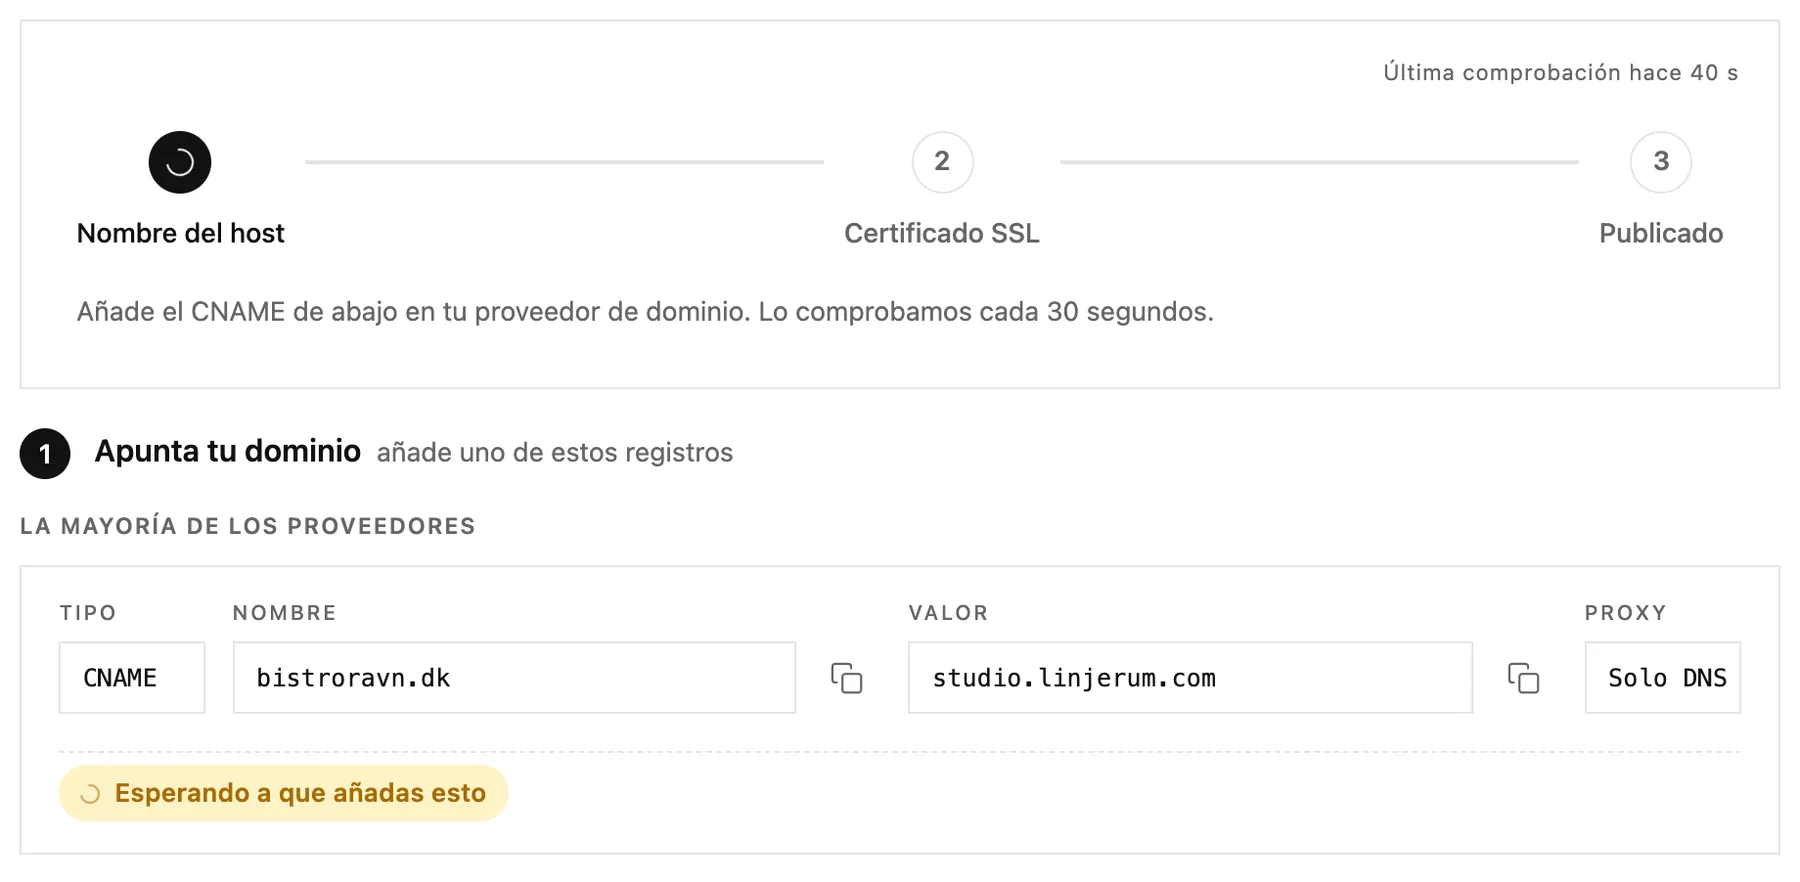Screen dimensions: 1800x882
Task: Select the studio.linjerum.com value field
Action: point(1190,678)
